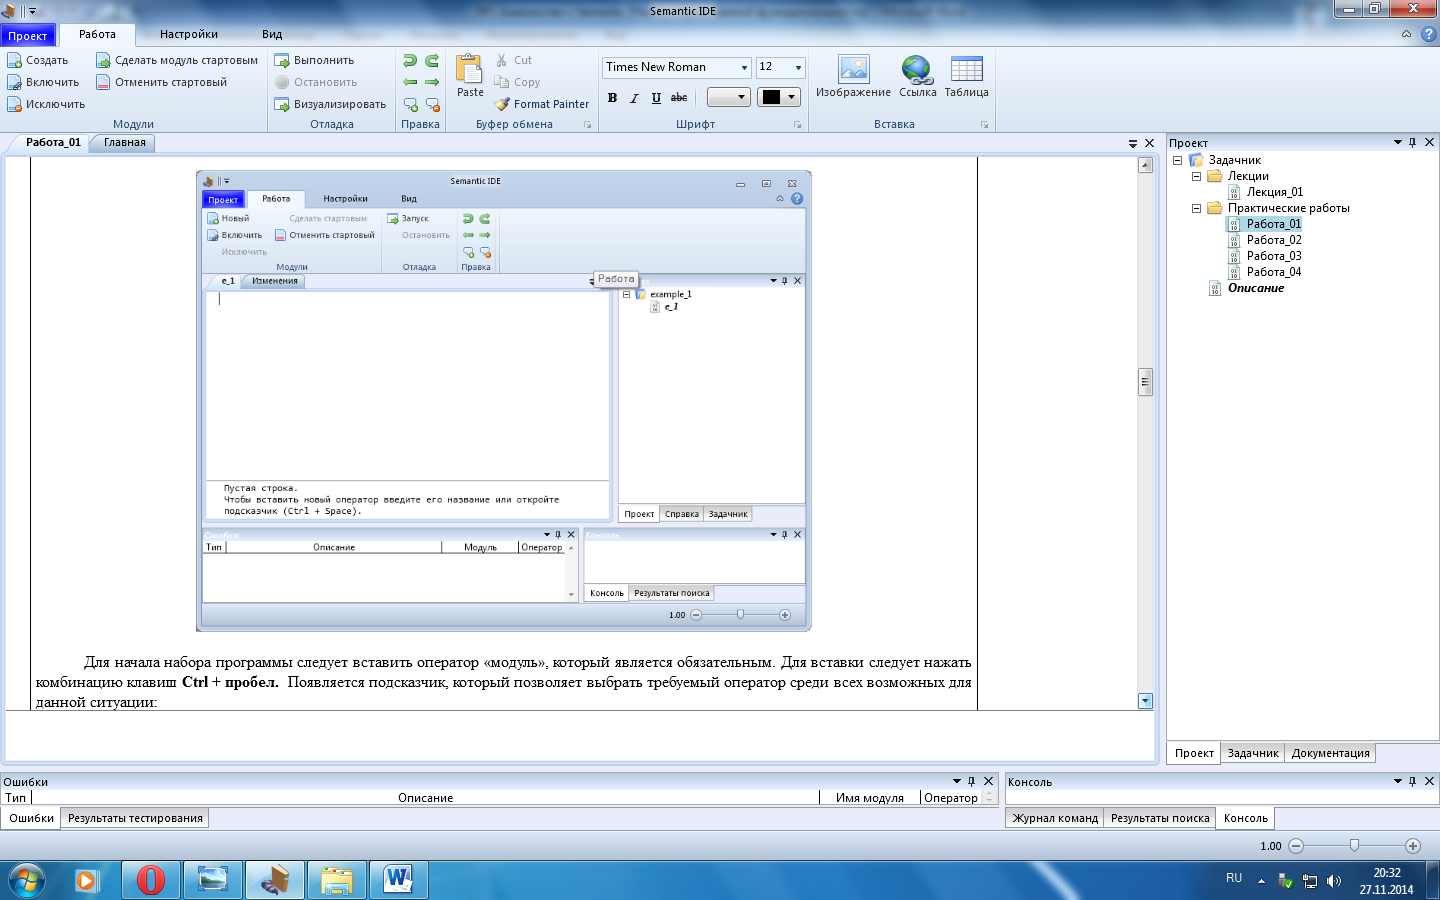The image size is (1440, 900).
Task: Open Quick Access Toolbar customize dropdown
Action: pyautogui.click(x=32, y=11)
